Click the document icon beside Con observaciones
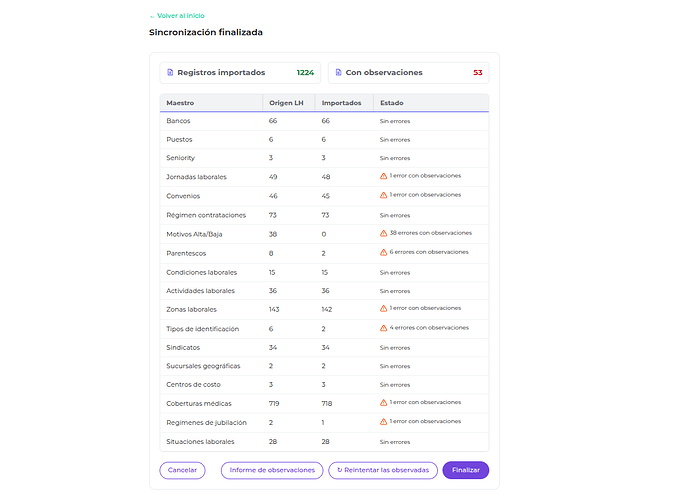The height and width of the screenshot is (500, 689). (x=338, y=72)
